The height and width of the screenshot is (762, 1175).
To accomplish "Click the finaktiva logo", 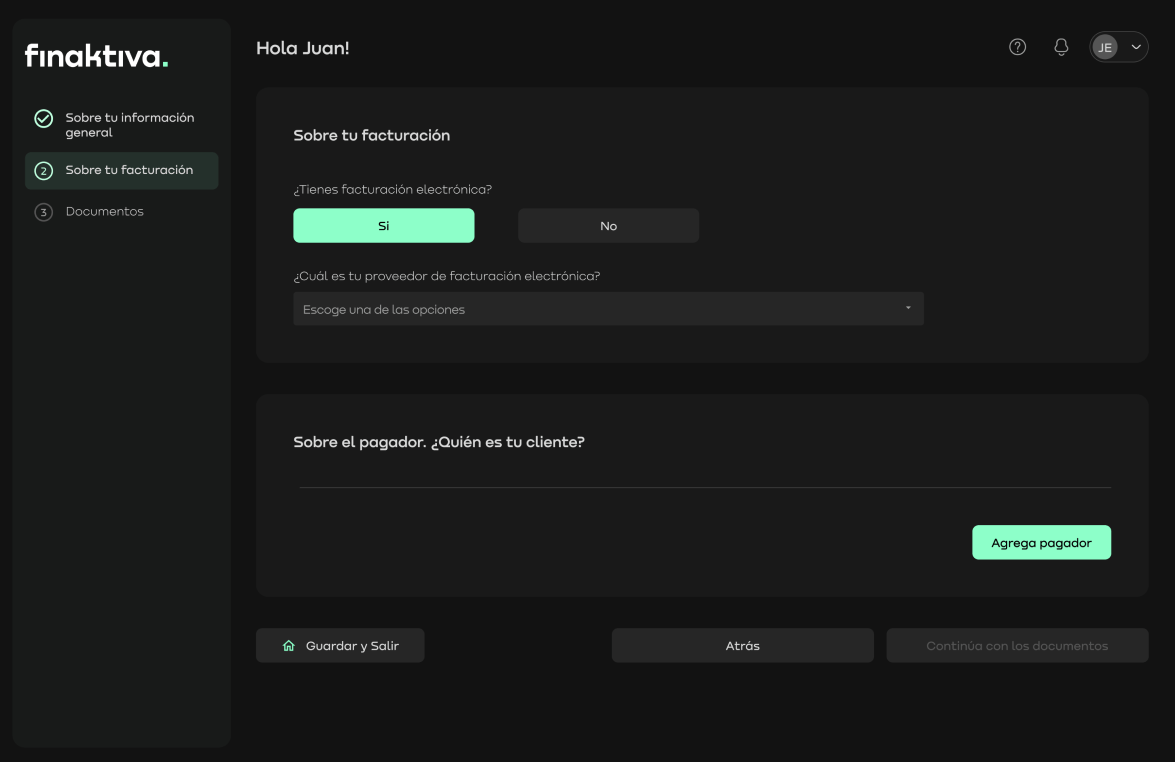I will [97, 55].
